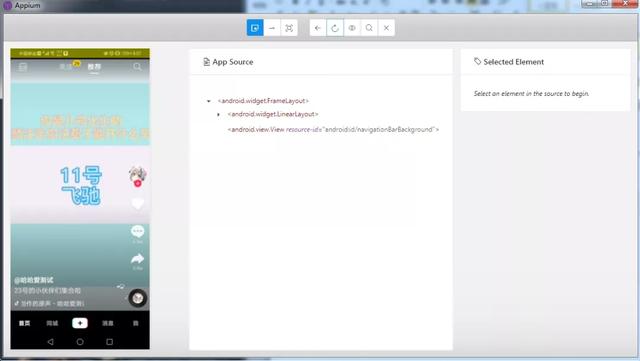Collapse the android.widget.FrameLayout node

tap(209, 101)
